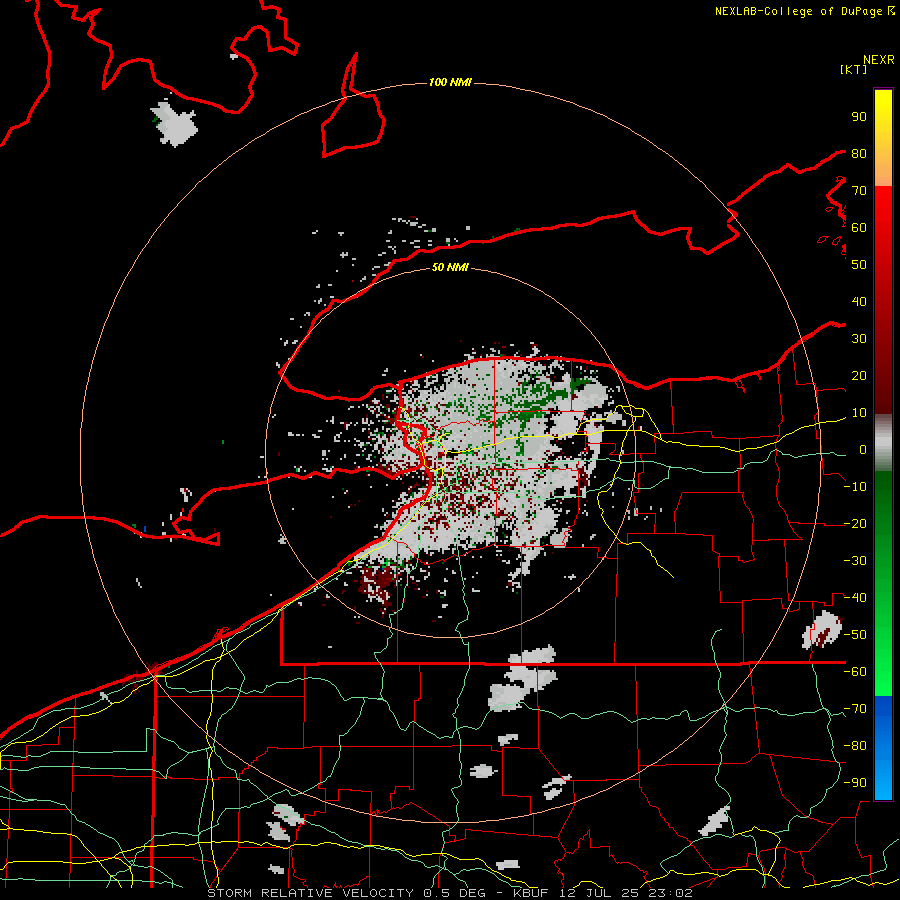Click the 50 knot scale value
900x900 pixels.
click(x=859, y=265)
